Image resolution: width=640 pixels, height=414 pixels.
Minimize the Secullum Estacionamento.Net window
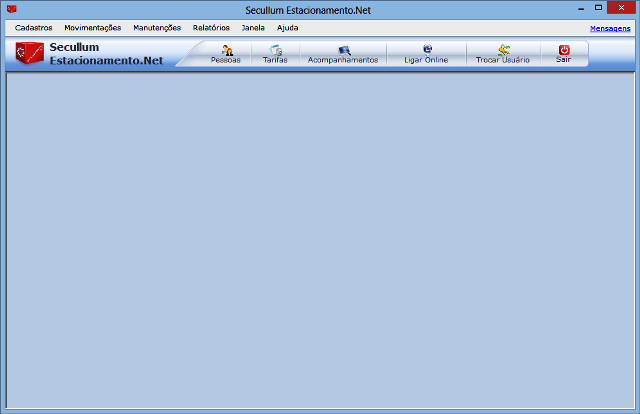[x=577, y=8]
